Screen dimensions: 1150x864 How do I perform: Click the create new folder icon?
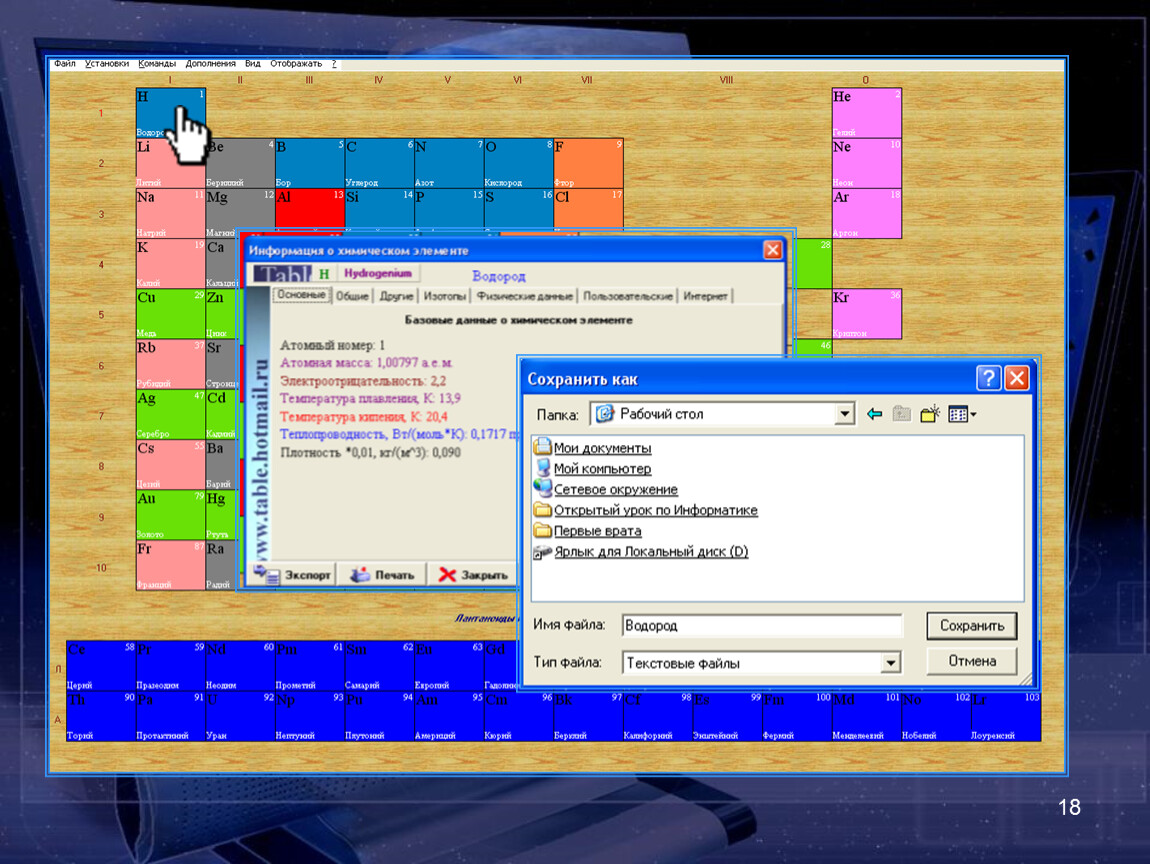pos(930,414)
